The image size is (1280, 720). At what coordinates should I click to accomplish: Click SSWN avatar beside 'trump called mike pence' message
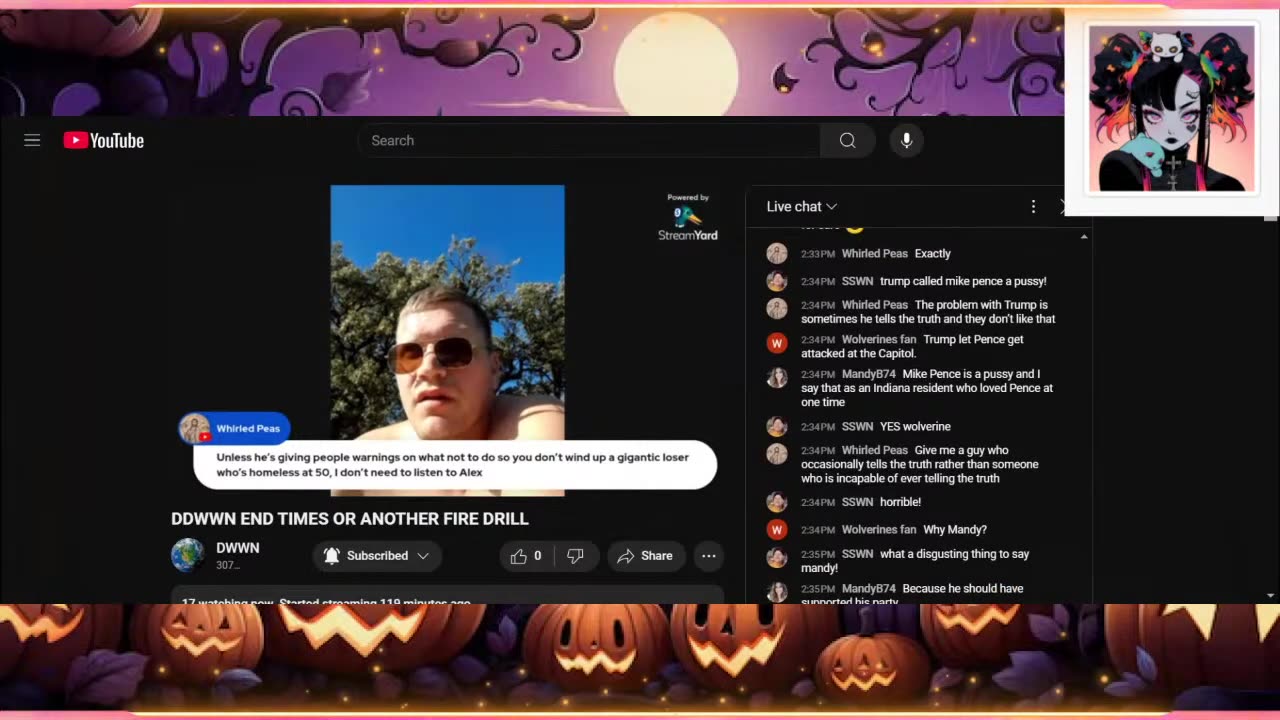tap(777, 282)
